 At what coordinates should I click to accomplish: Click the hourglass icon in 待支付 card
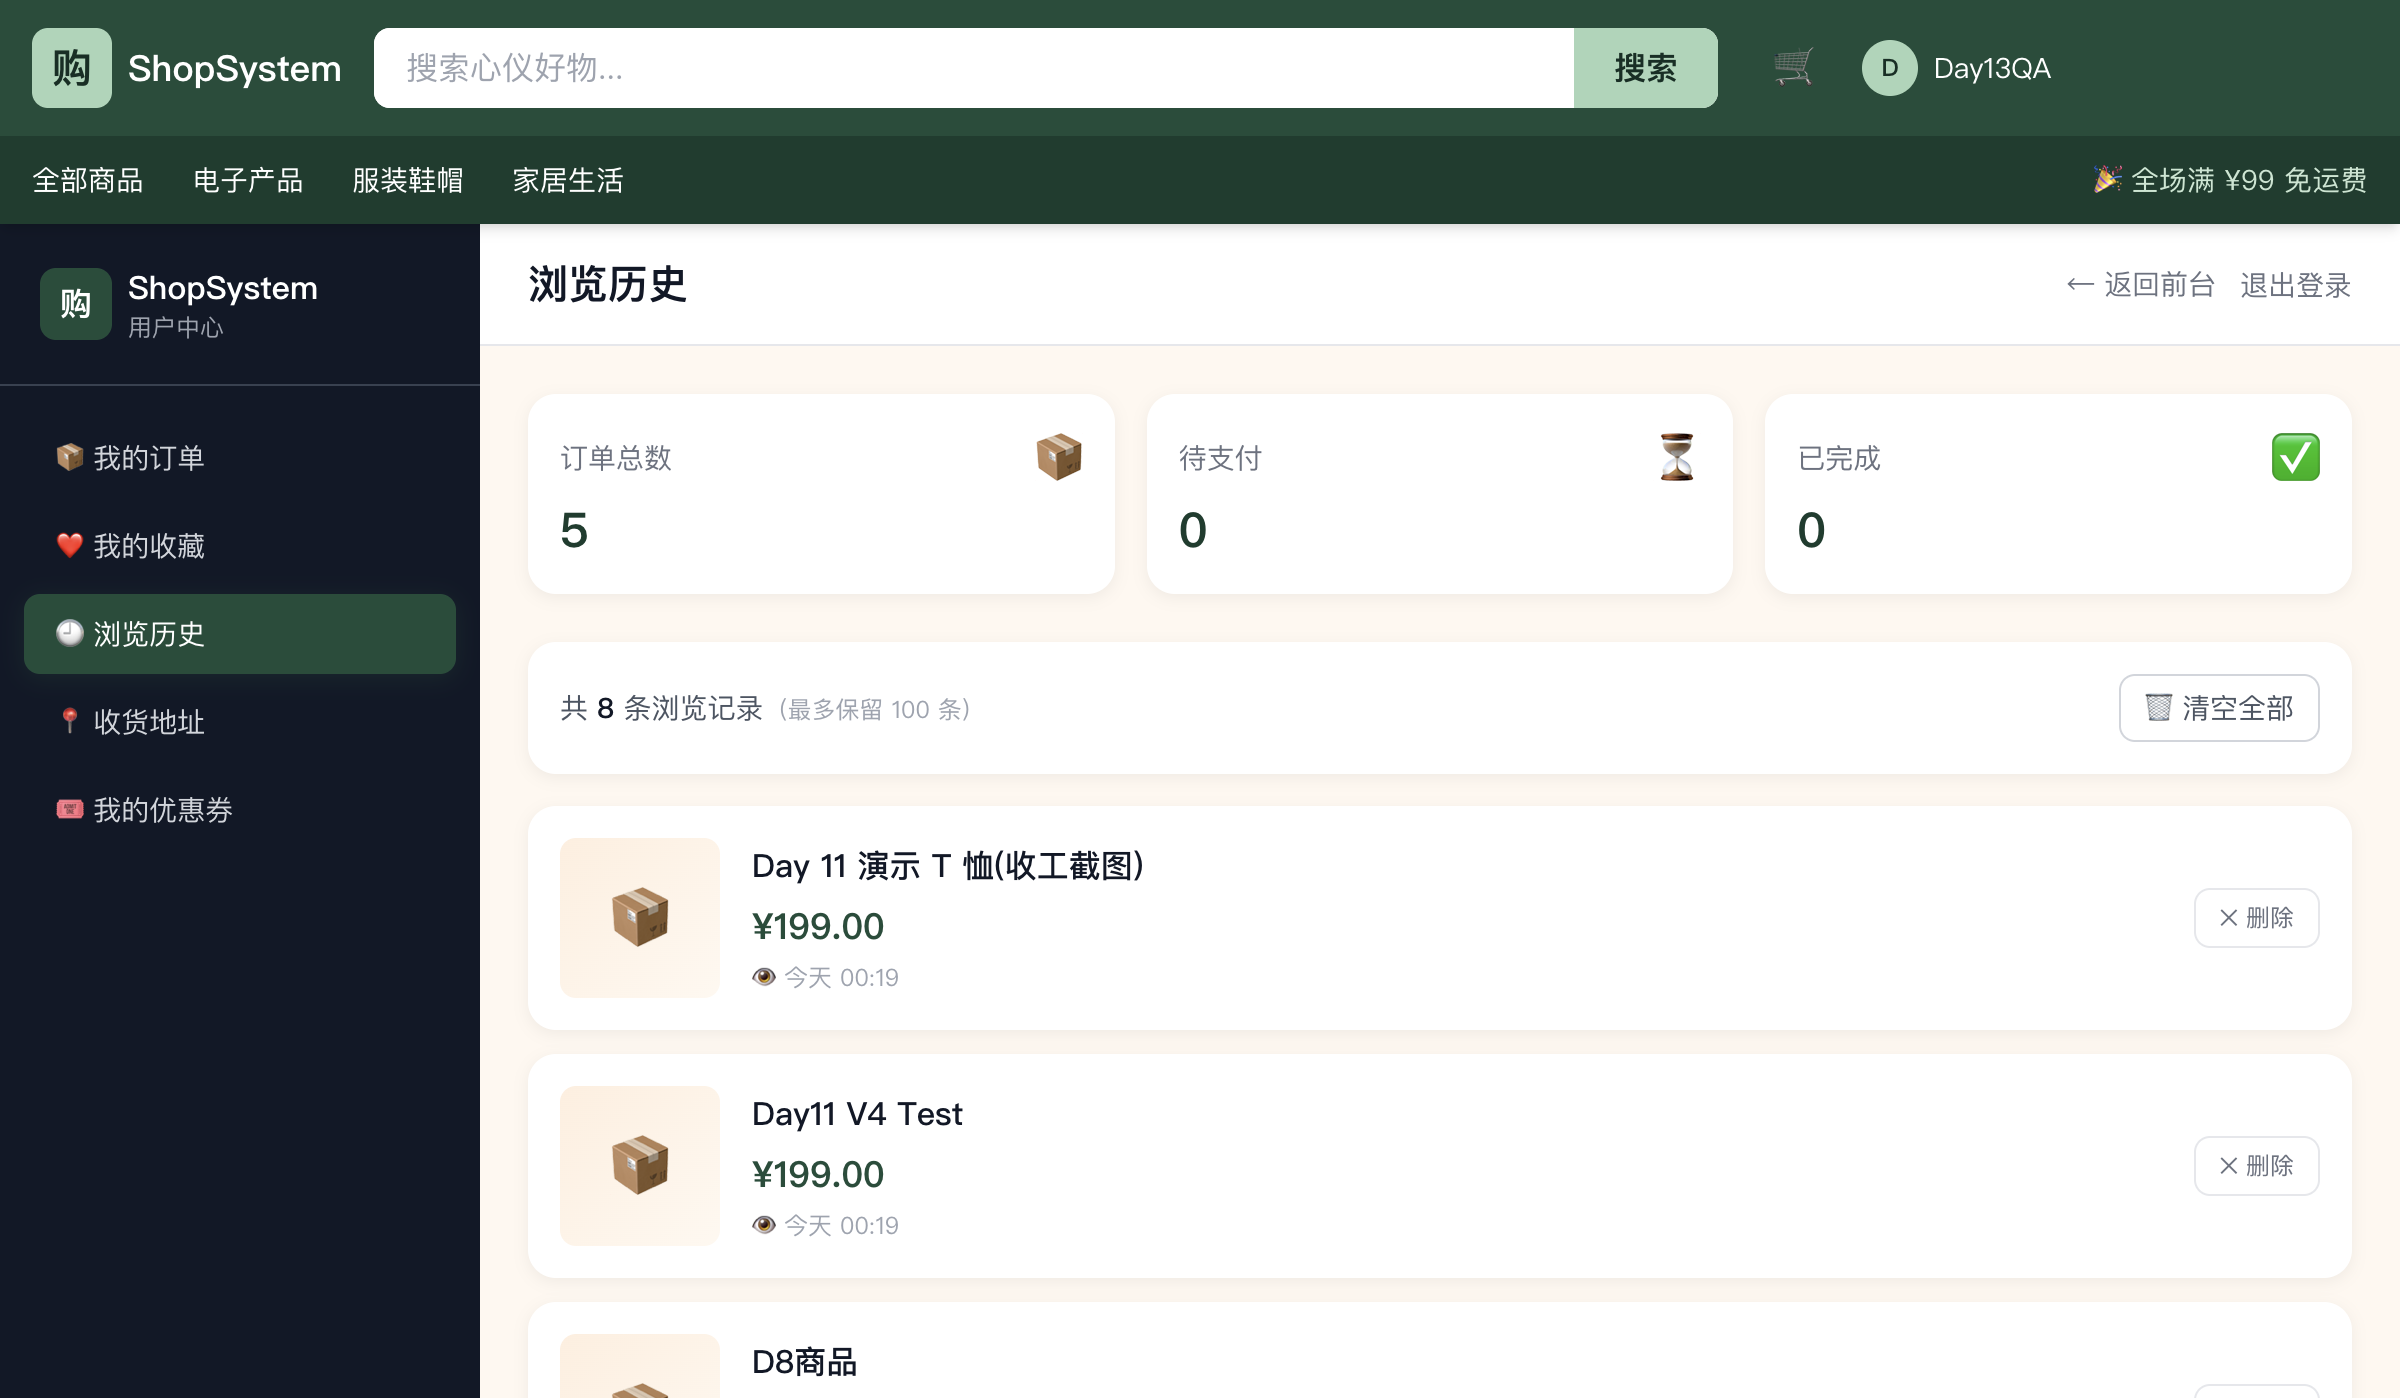point(1677,457)
